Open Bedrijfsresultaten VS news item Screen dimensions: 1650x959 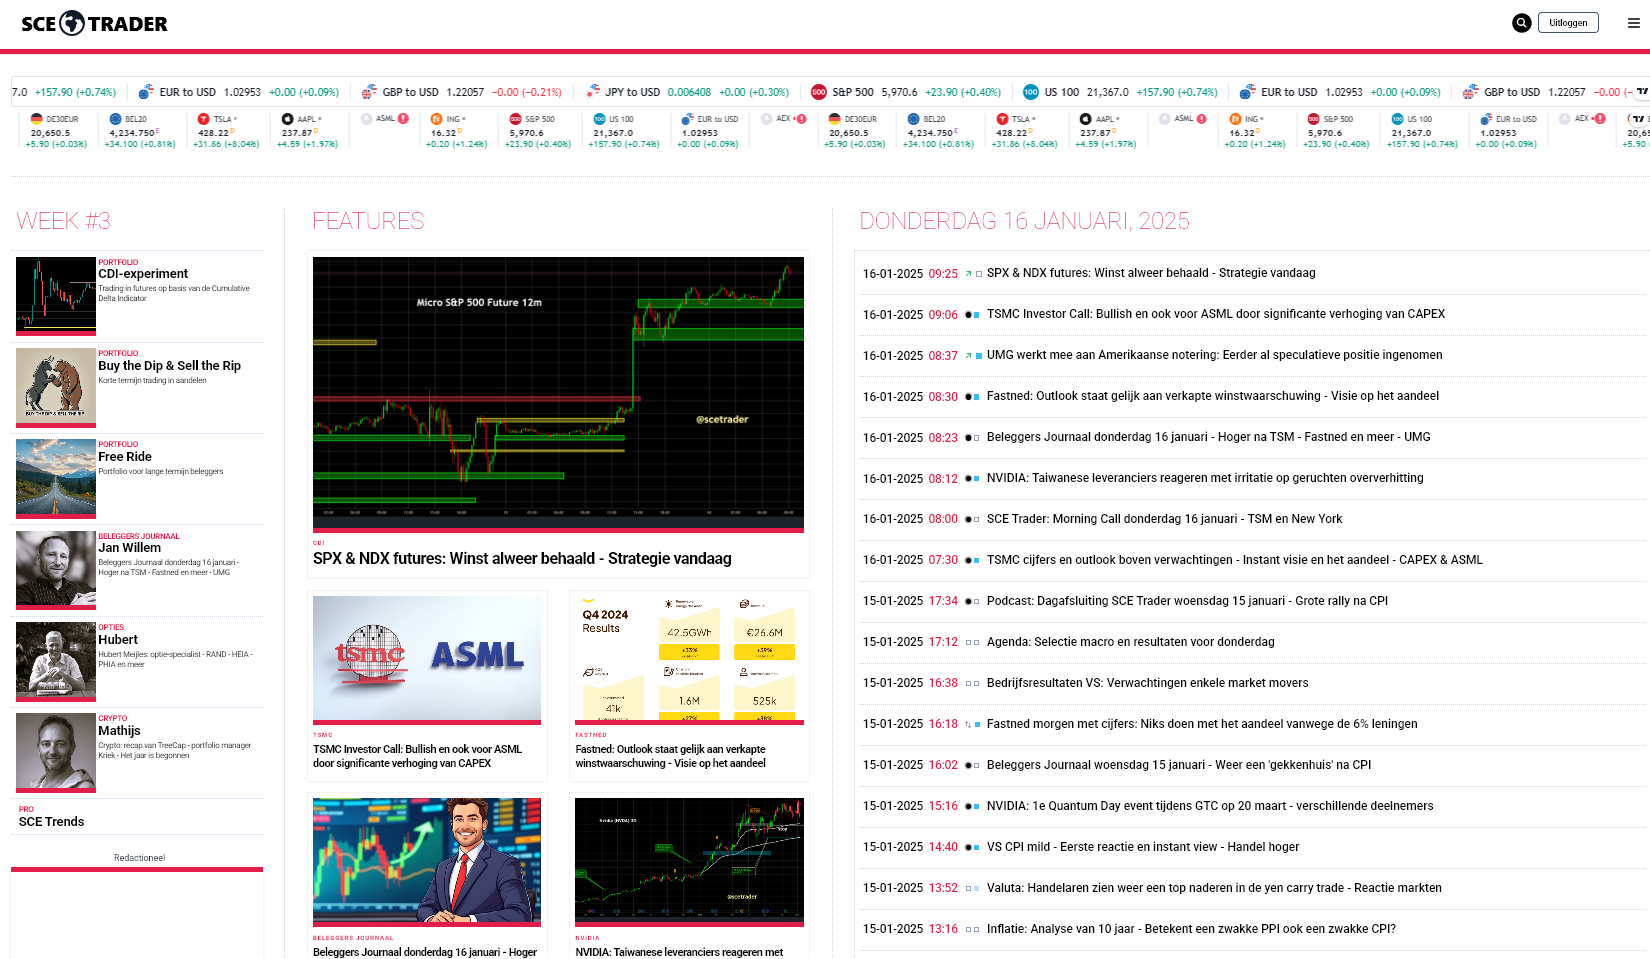tap(1148, 683)
